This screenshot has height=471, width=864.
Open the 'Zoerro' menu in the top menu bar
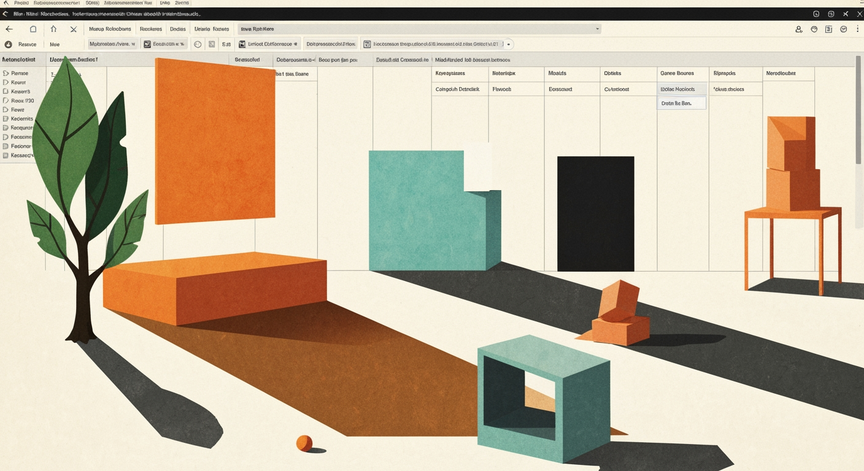(182, 3)
